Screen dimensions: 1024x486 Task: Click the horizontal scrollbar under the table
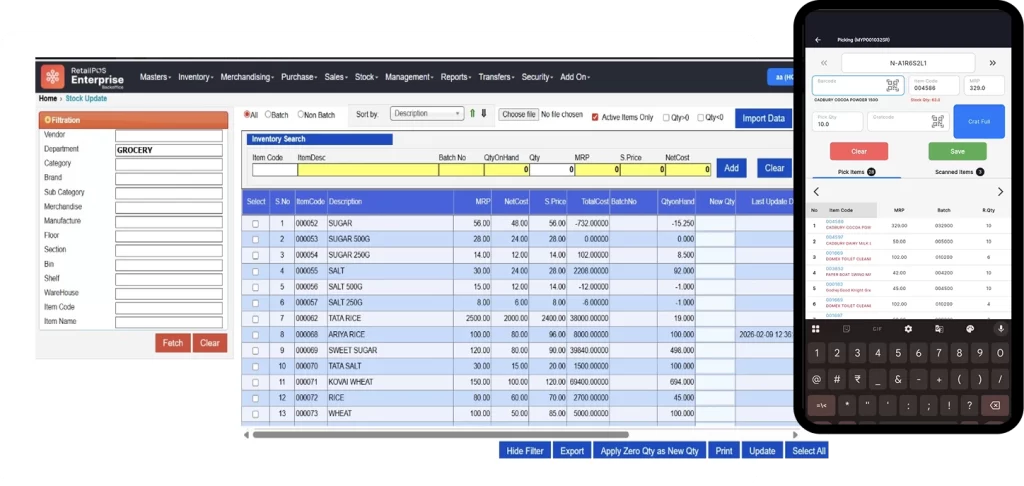coord(441,434)
